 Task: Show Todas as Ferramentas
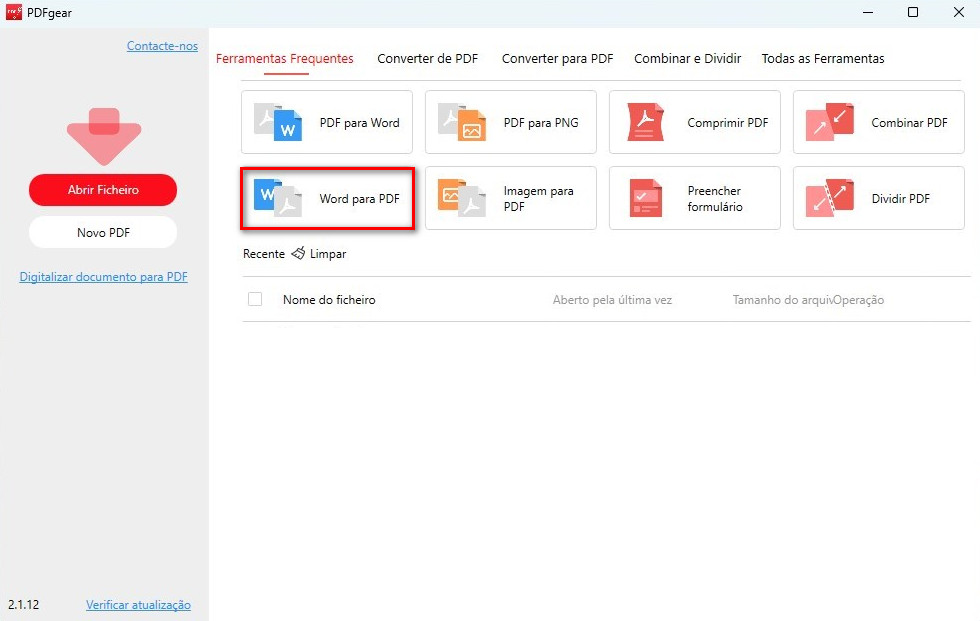coord(823,58)
